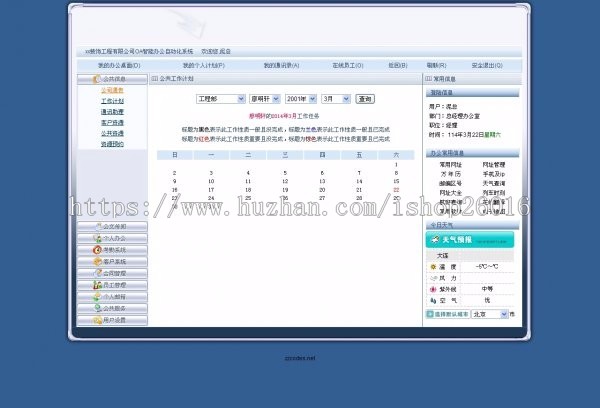This screenshot has width=600, height=408.
Task: Open 我的办公桌面(D) menu
Action: pyautogui.click(x=119, y=65)
